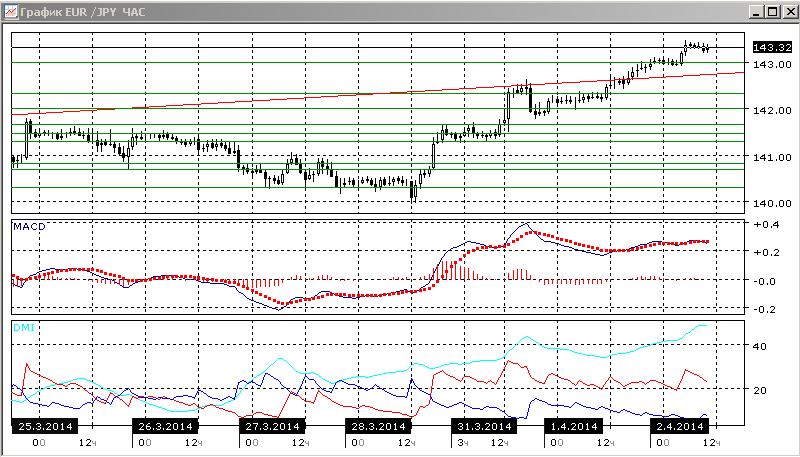Click the -0.0 MACD scale value
This screenshot has height=457, width=800.
click(766, 281)
